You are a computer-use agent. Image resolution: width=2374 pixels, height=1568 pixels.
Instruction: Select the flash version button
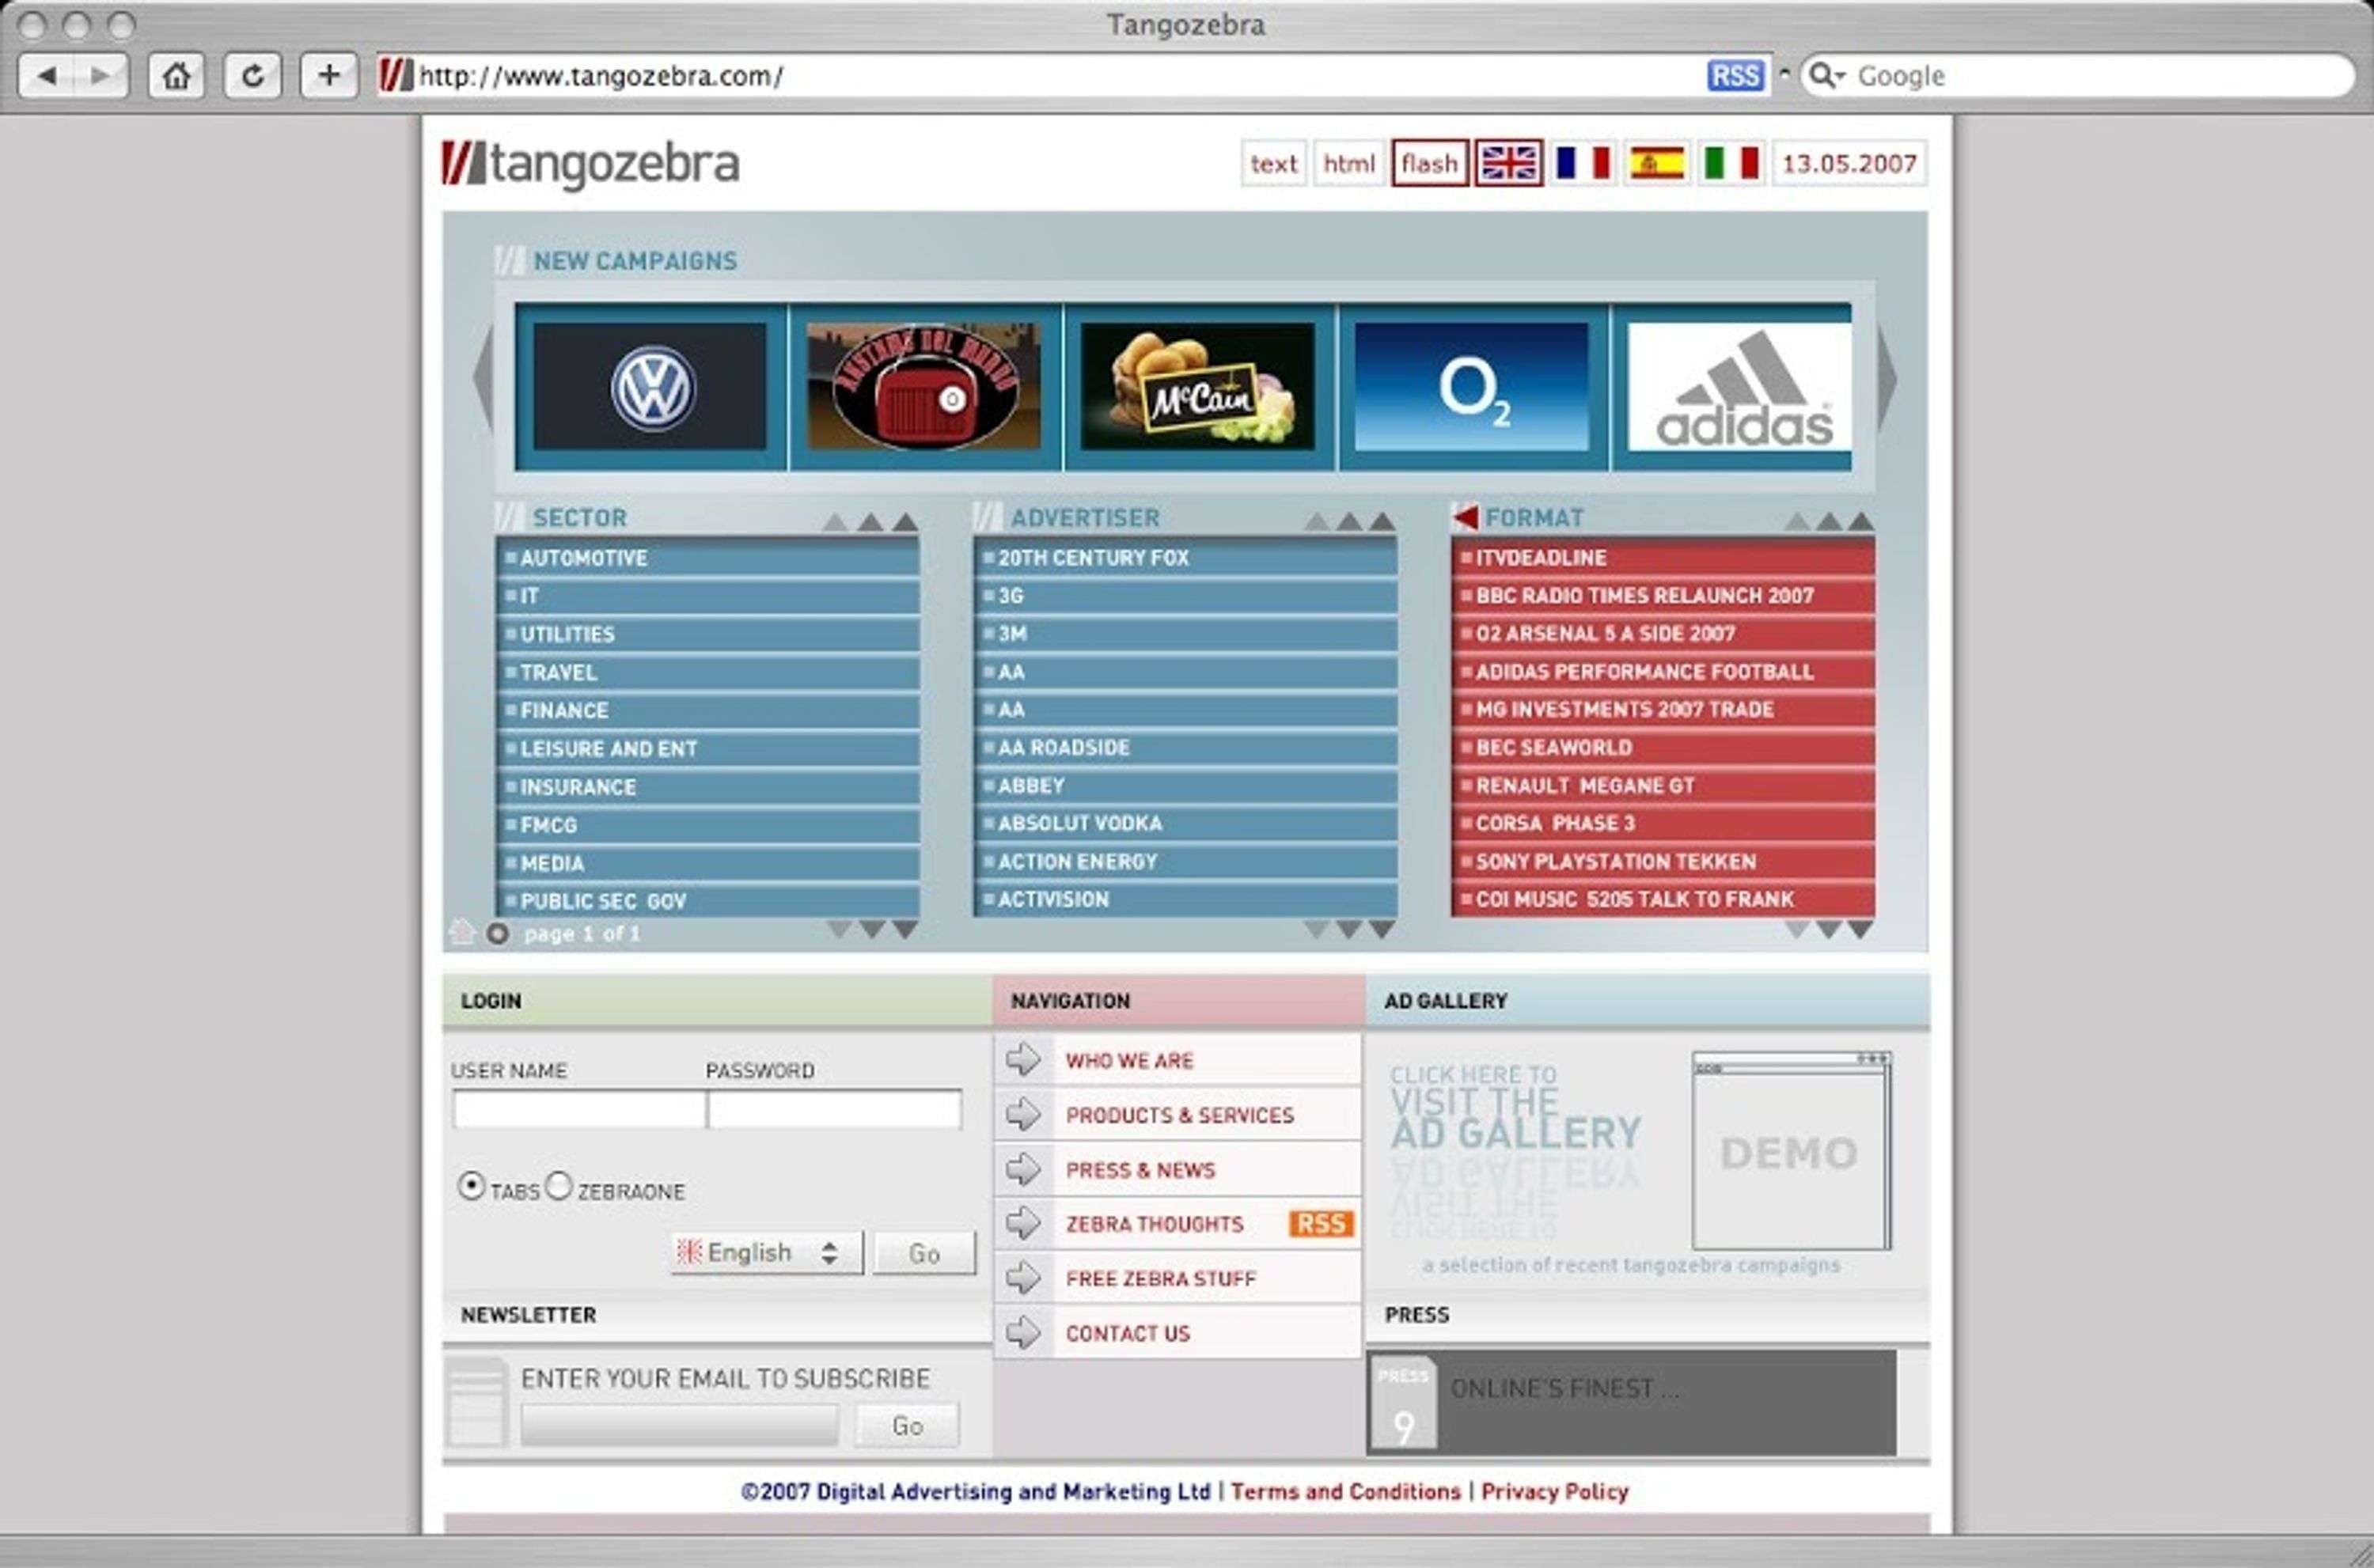[1429, 163]
